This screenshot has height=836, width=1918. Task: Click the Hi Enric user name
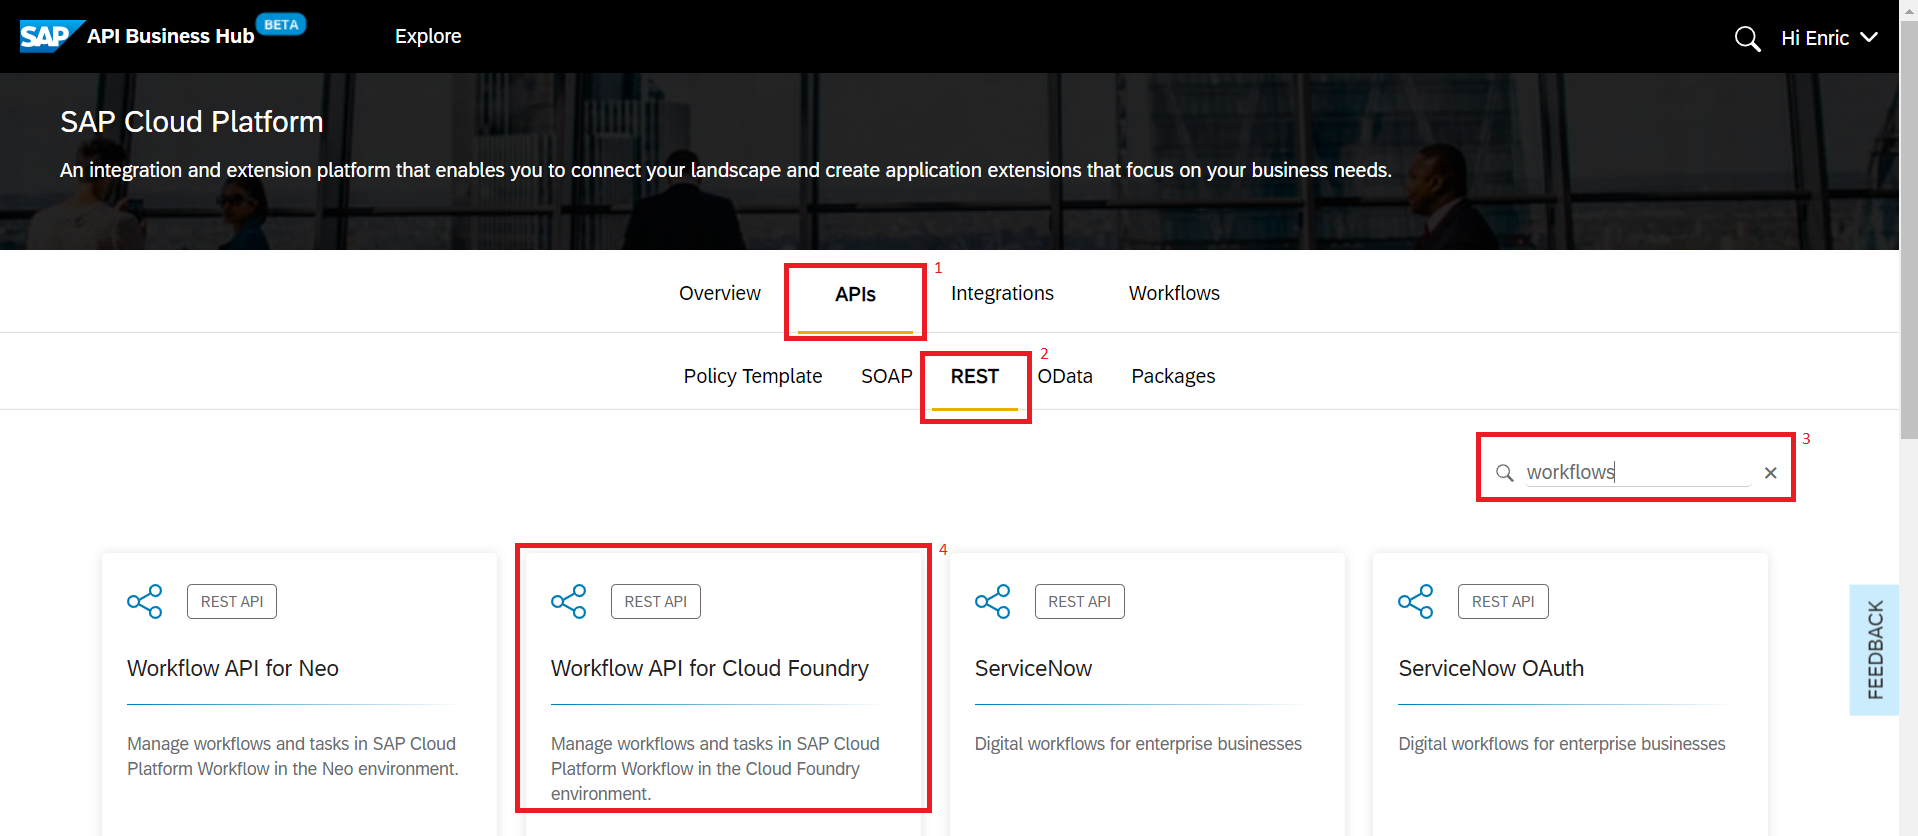(1815, 38)
